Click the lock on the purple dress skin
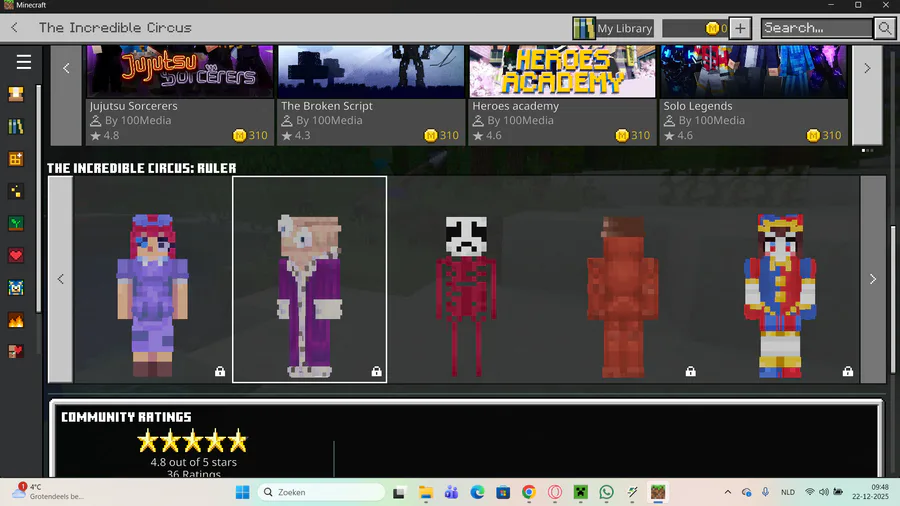 (x=220, y=371)
